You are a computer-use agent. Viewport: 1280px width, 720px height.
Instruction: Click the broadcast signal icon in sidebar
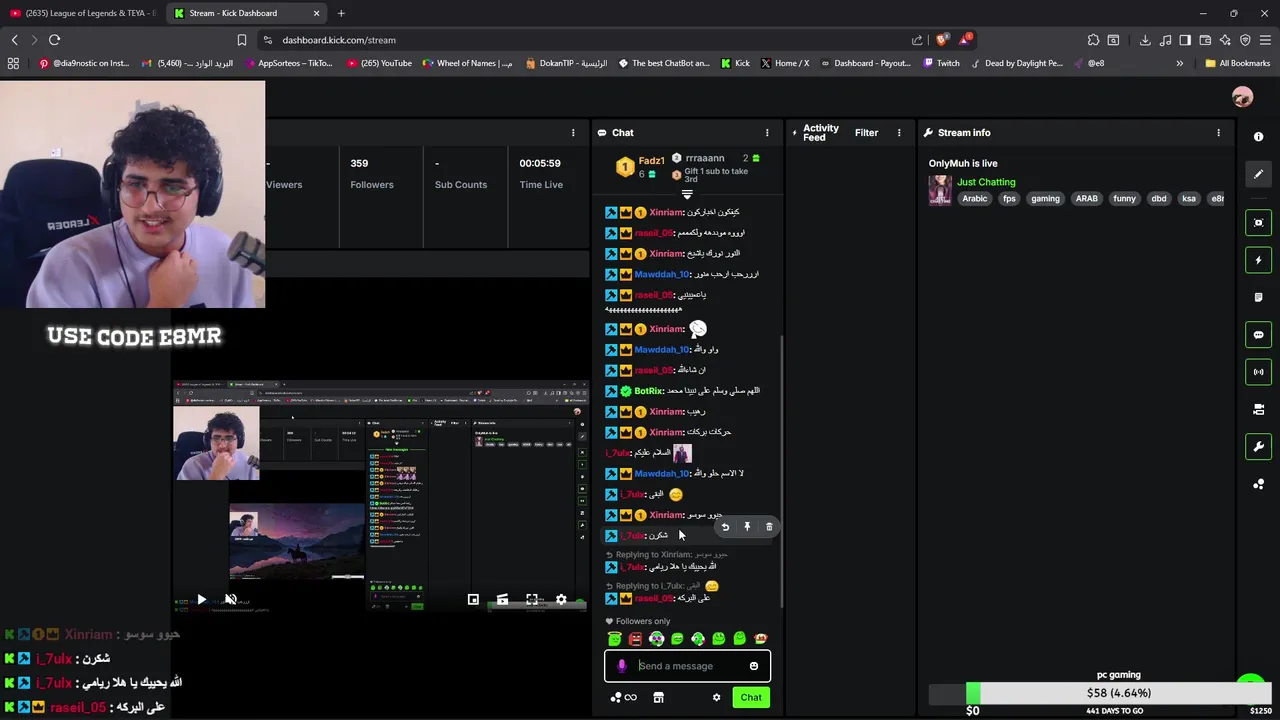click(1259, 372)
